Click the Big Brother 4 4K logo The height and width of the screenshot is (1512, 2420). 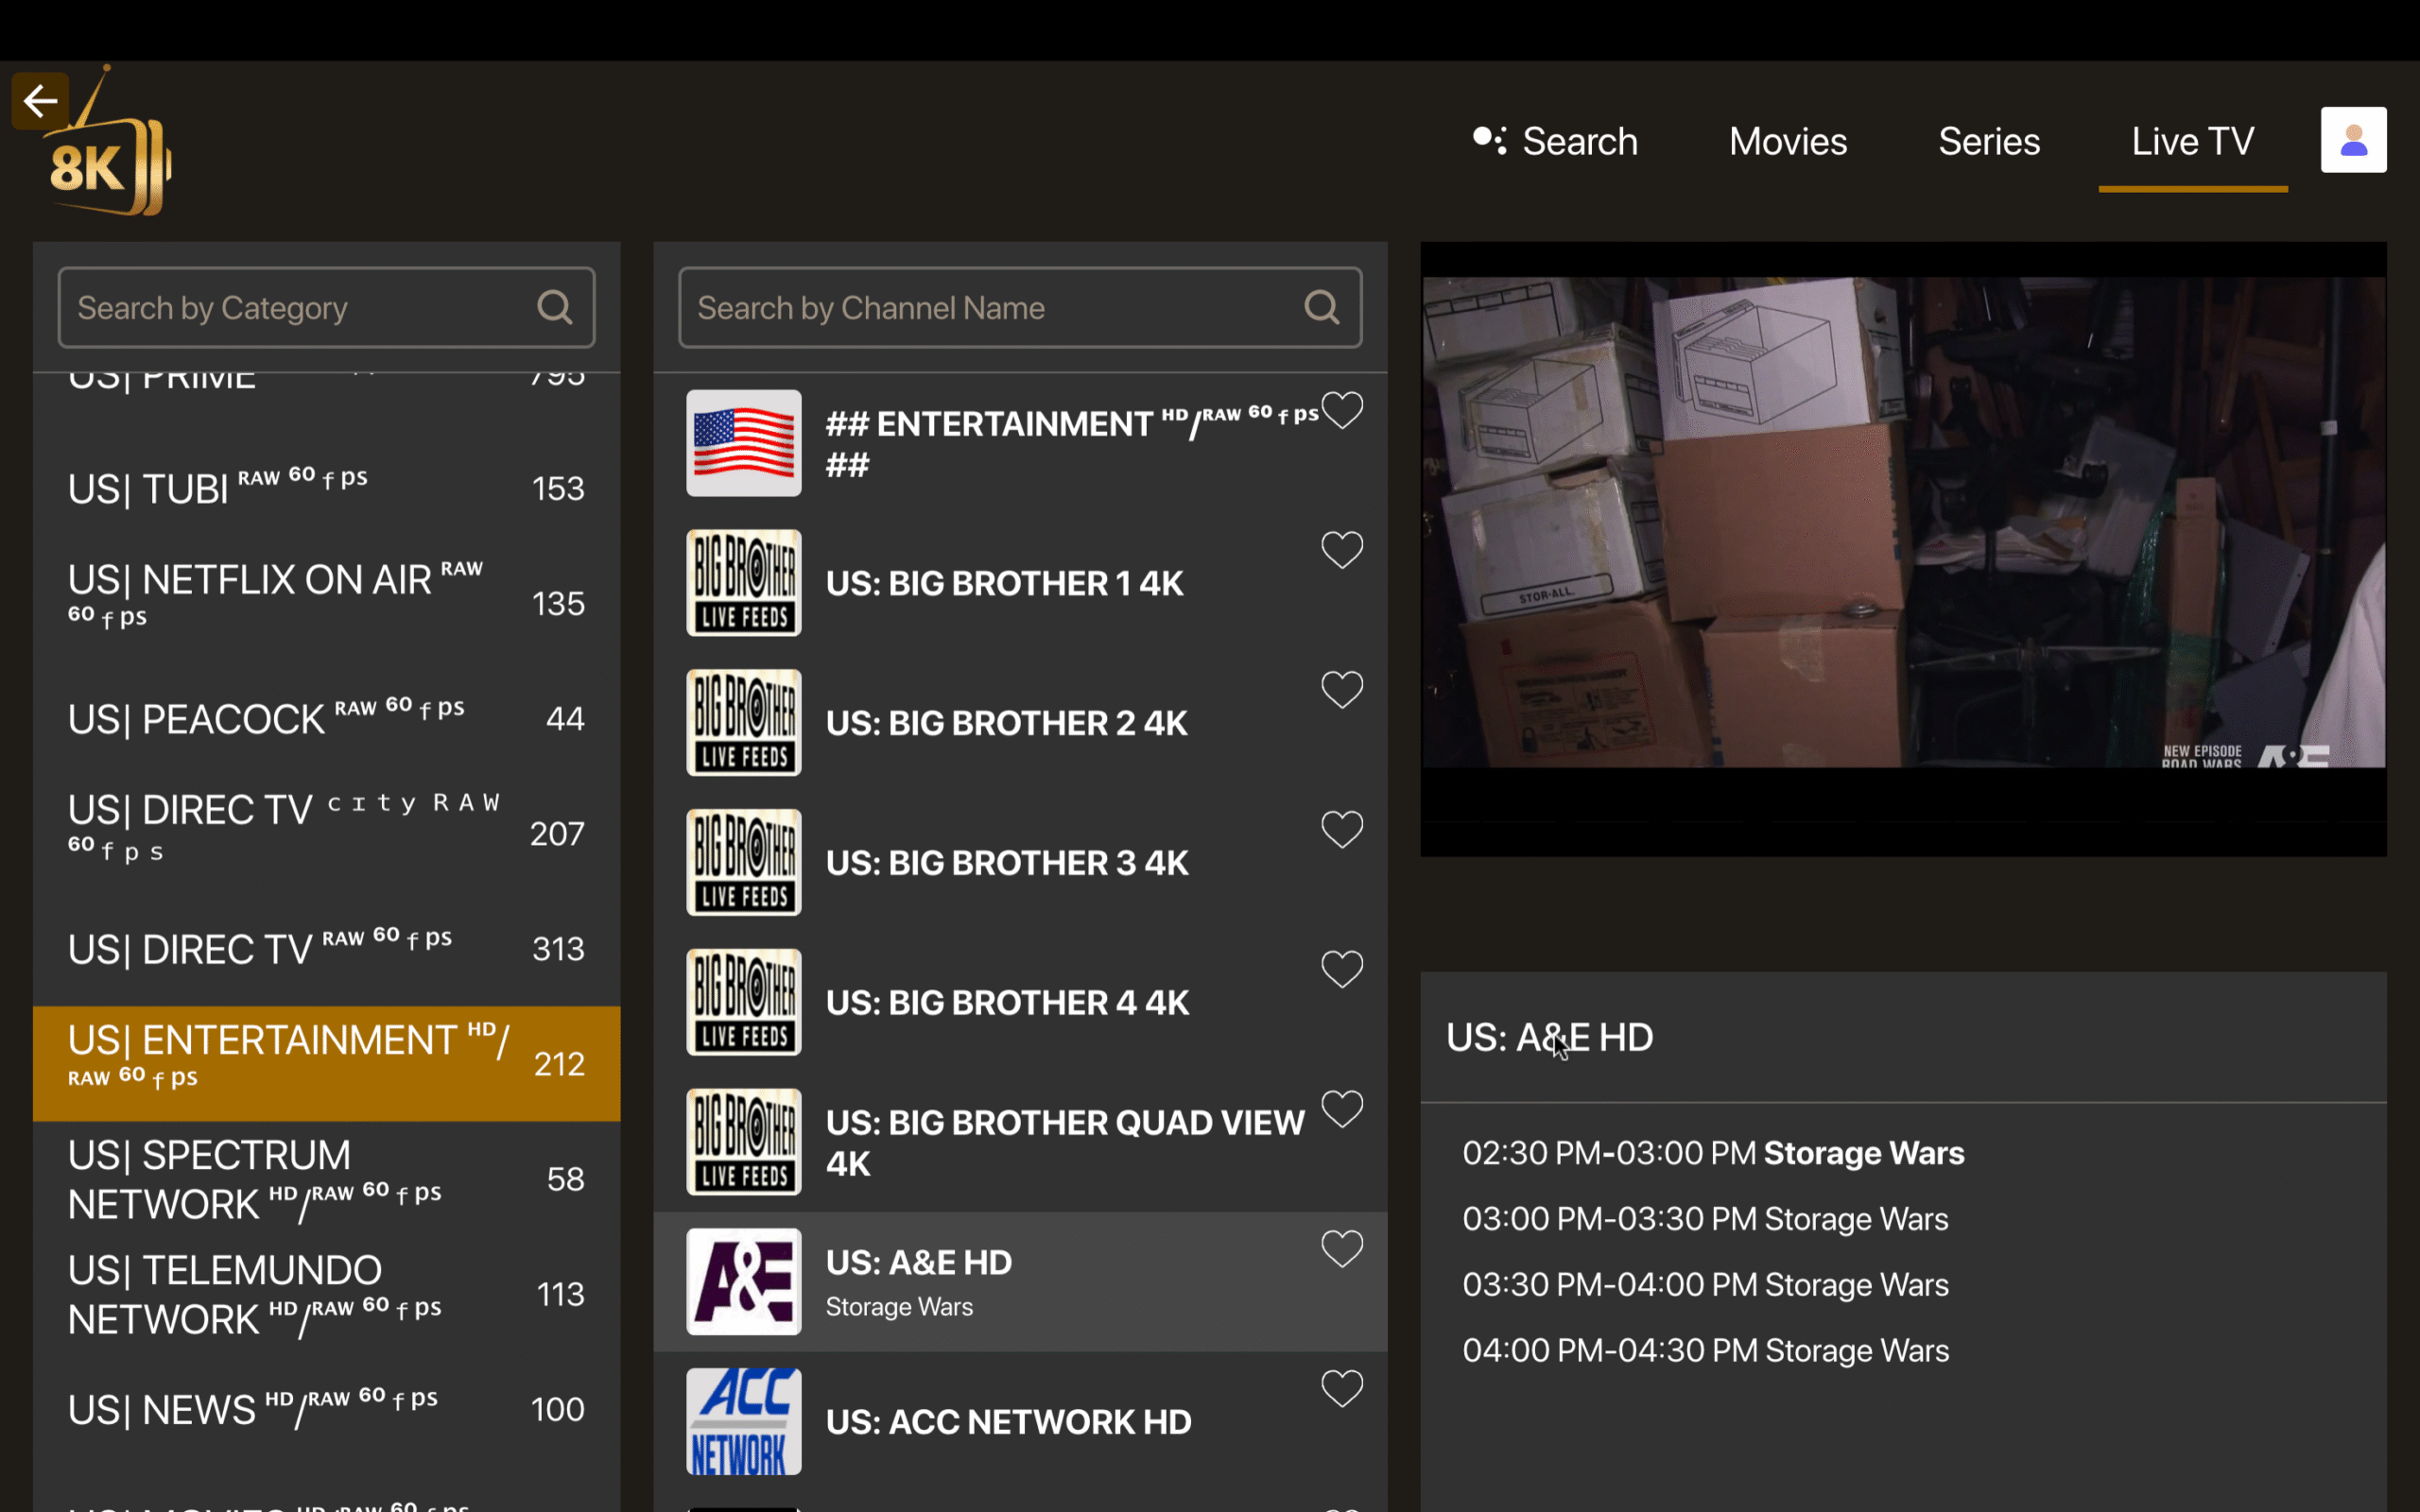[744, 1002]
